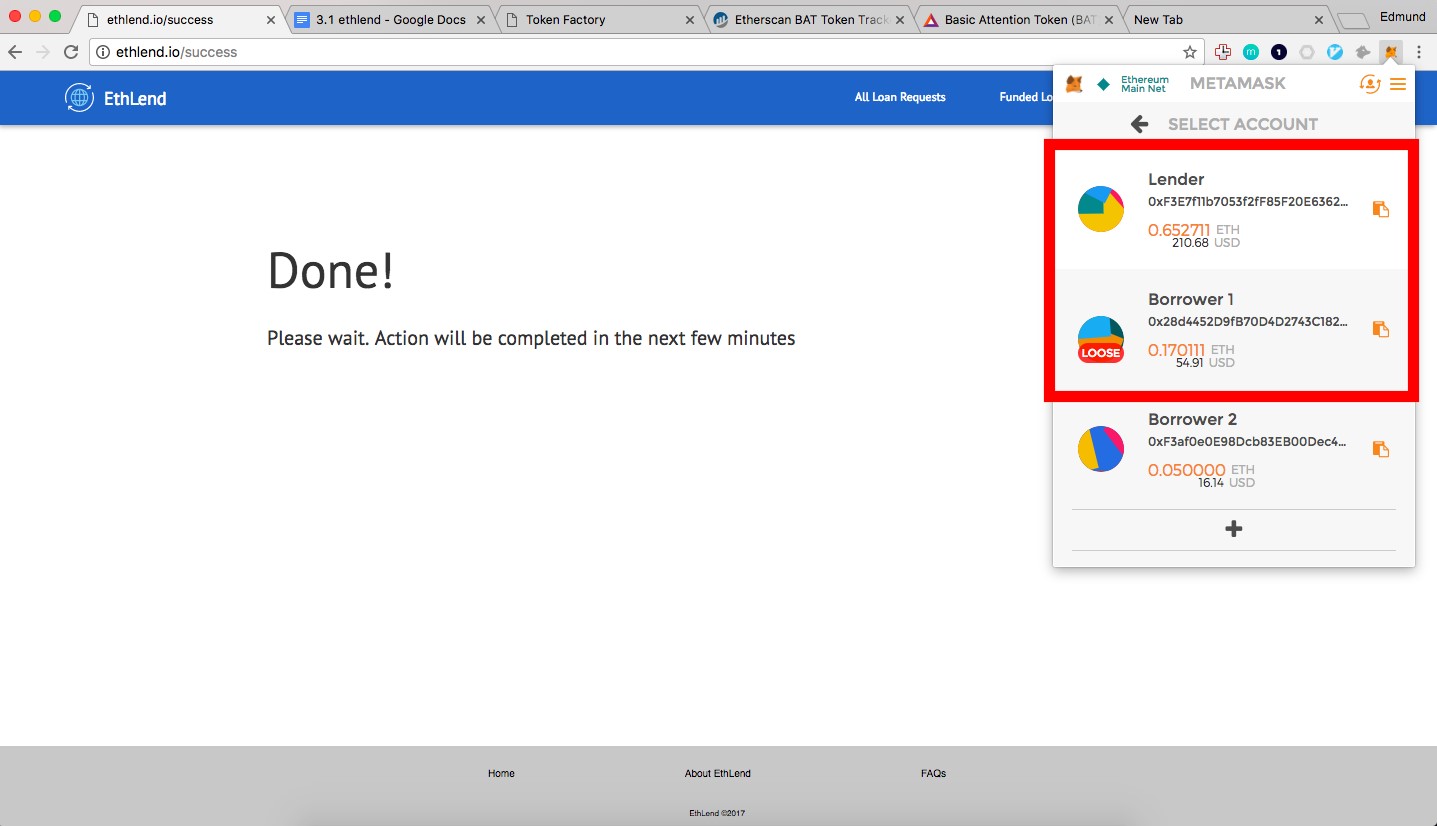Click the red clock-cross extension icon
Viewport: 1437px width, 826px height.
tap(1222, 52)
